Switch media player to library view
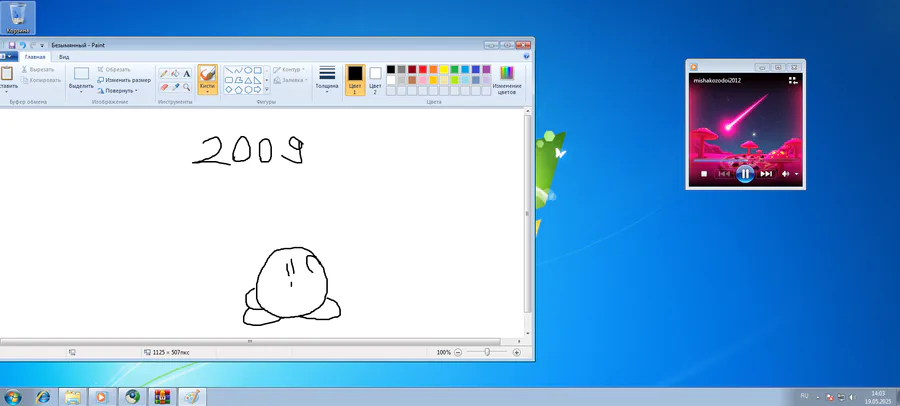900x406 pixels. (x=793, y=81)
